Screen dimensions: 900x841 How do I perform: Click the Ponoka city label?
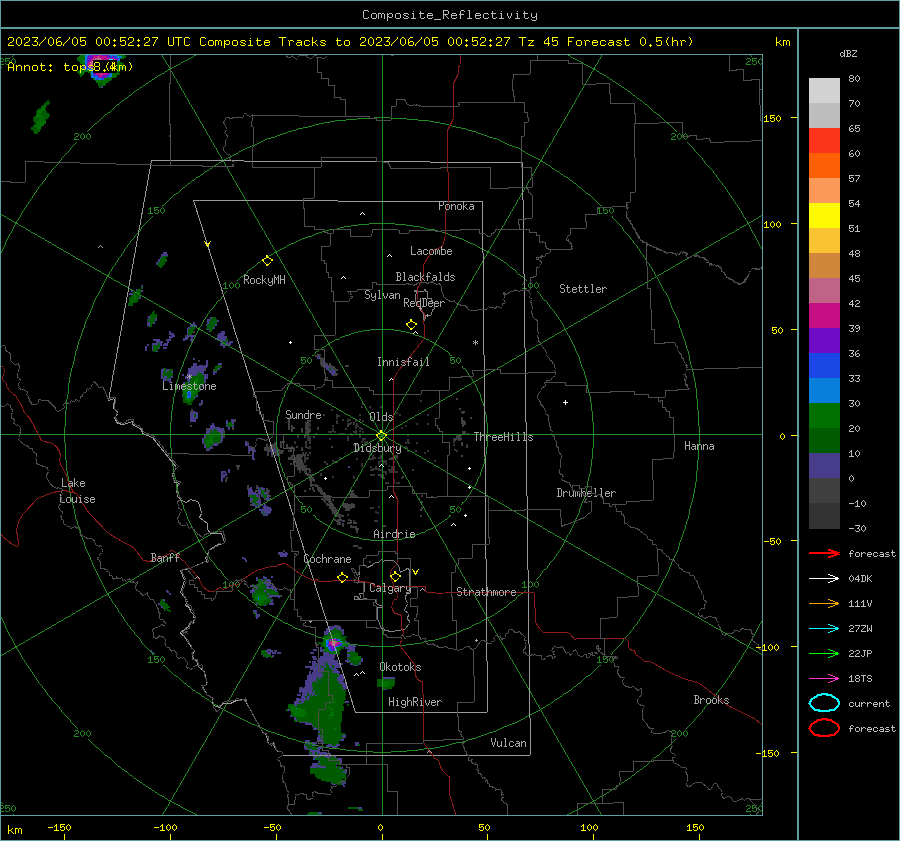[x=456, y=206]
